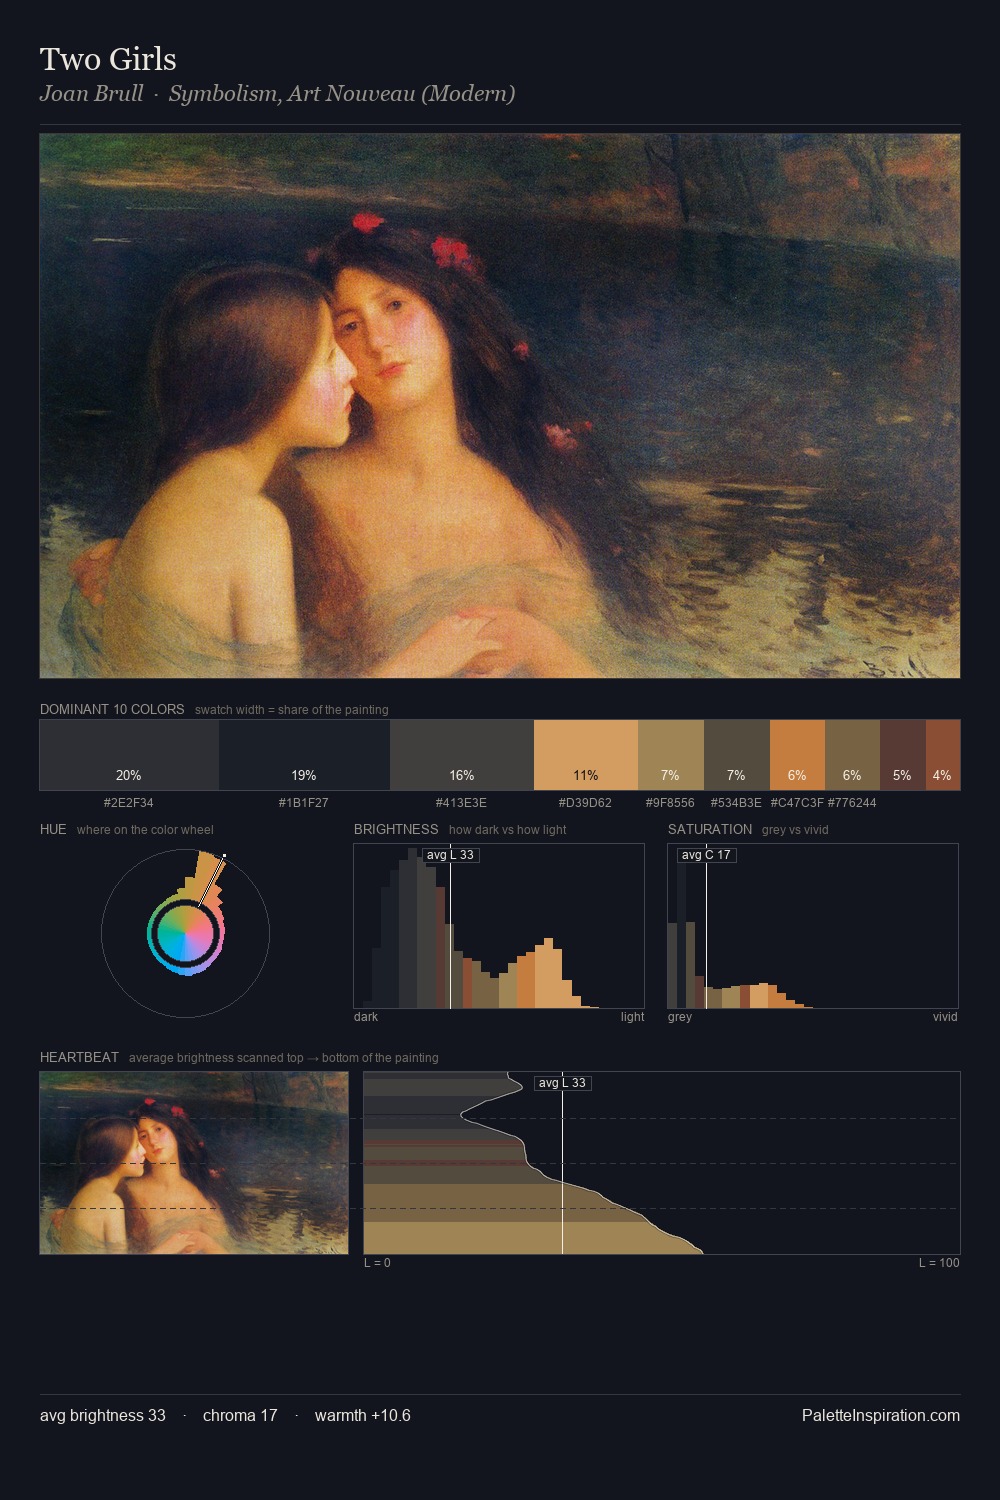Click the 'avg C 17' label in saturation chart
Screen dimensions: 1000x1500
pyautogui.click(x=706, y=855)
